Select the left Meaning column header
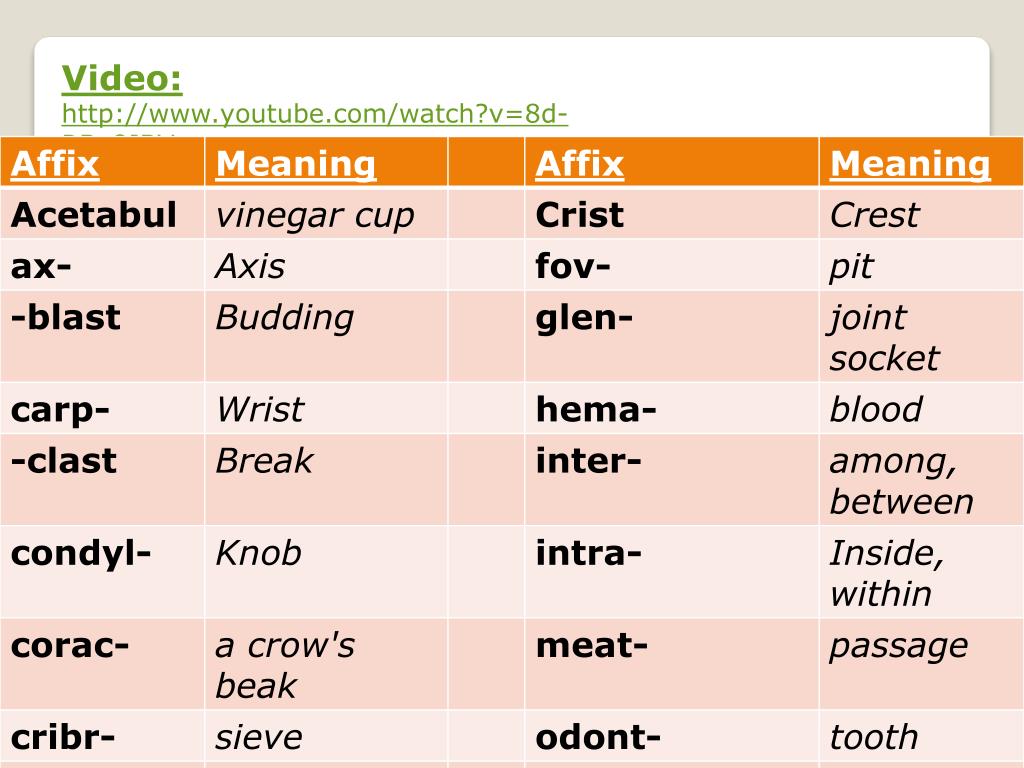This screenshot has width=1024, height=768. point(326,163)
